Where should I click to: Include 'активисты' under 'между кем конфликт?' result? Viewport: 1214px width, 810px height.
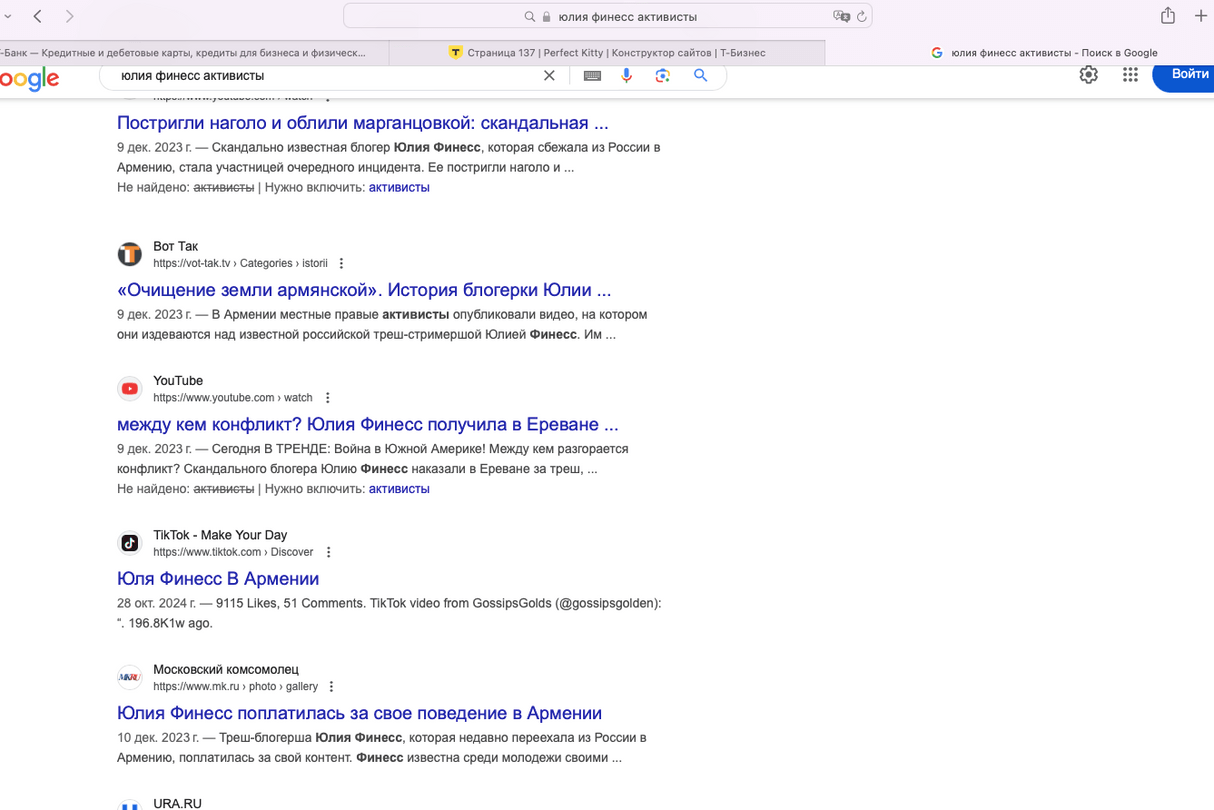pos(399,489)
